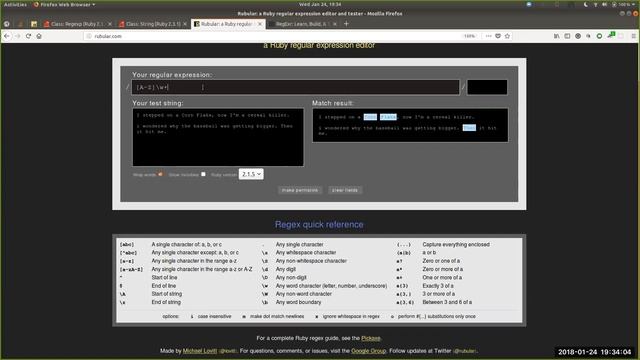Click the Regex quick reference heading
640x360 pixels.
[319, 224]
